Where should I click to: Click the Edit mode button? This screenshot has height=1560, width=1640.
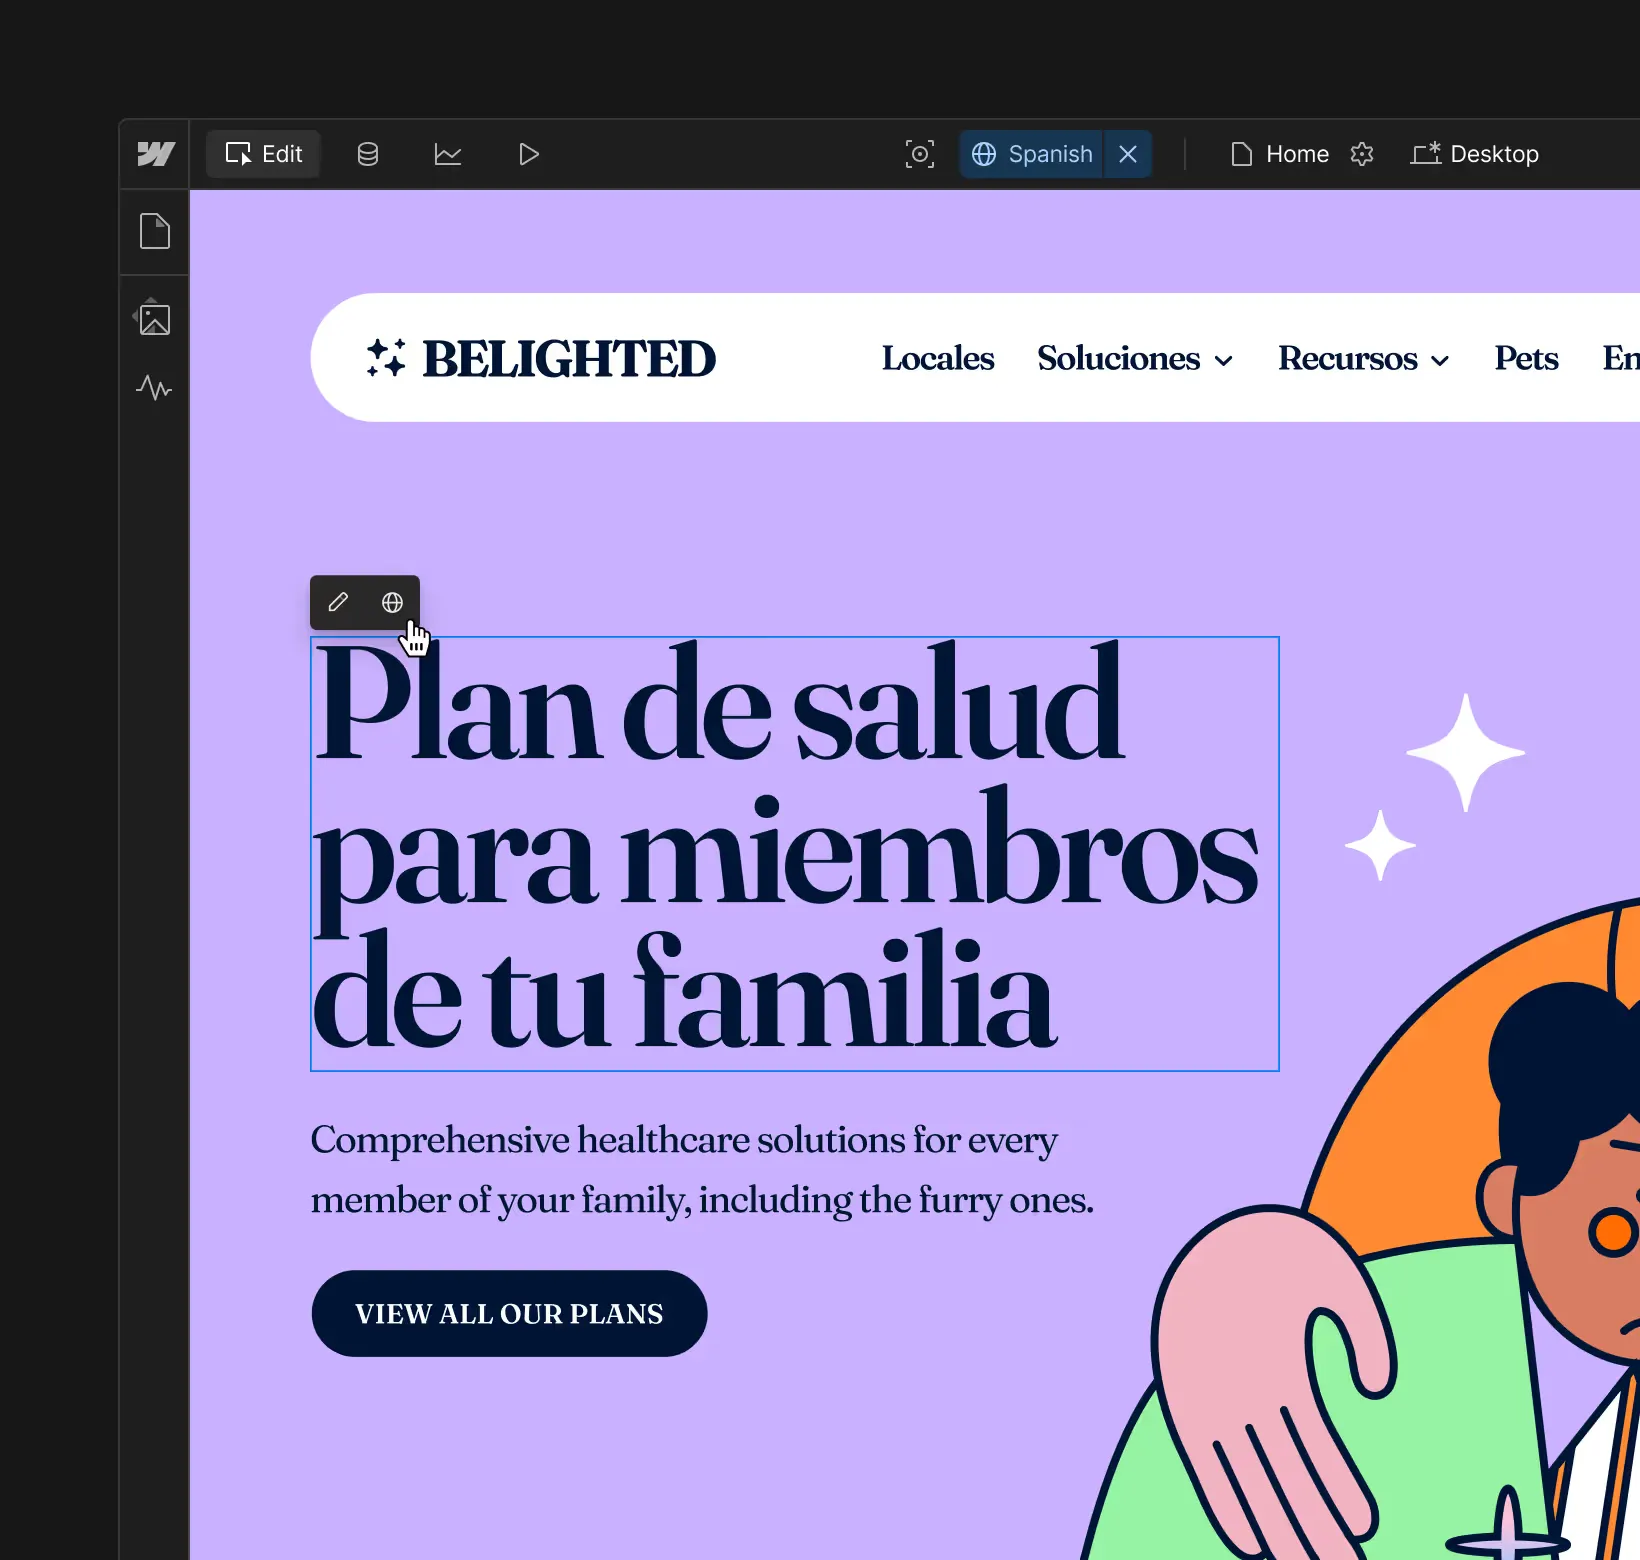(x=262, y=153)
